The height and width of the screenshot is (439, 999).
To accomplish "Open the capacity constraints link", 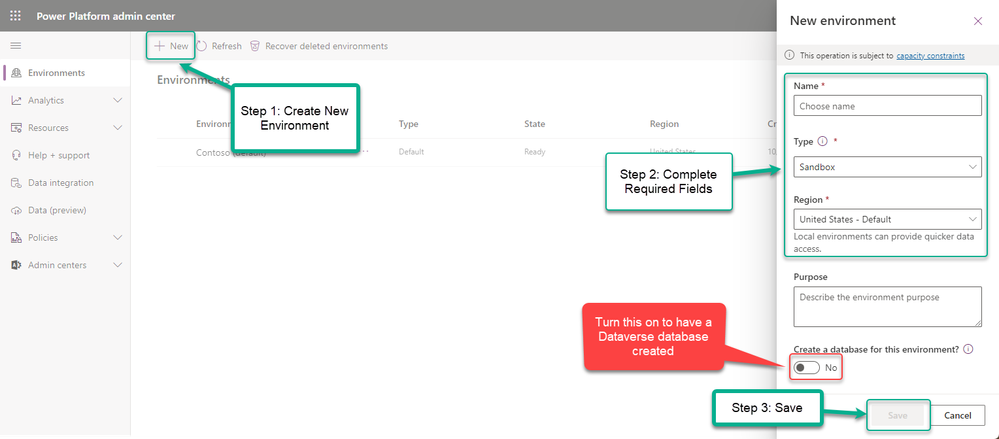I will pyautogui.click(x=930, y=55).
